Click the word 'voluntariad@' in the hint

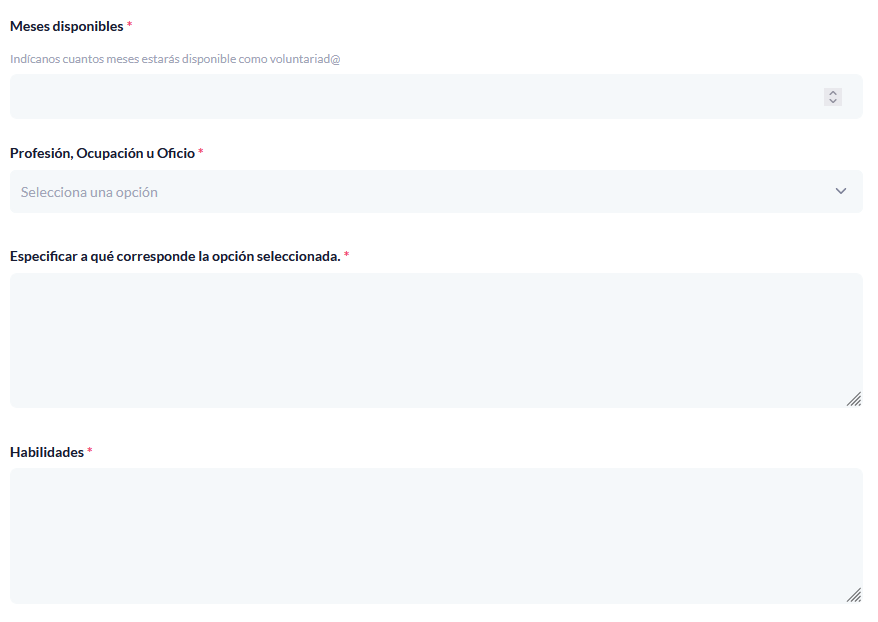(305, 59)
